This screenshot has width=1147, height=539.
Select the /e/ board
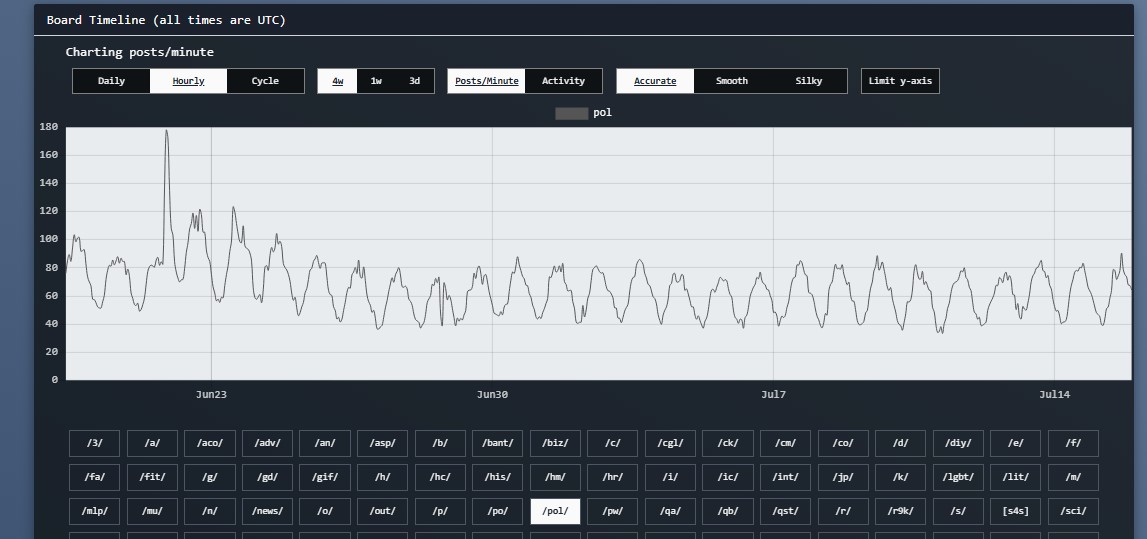pyautogui.click(x=1015, y=443)
